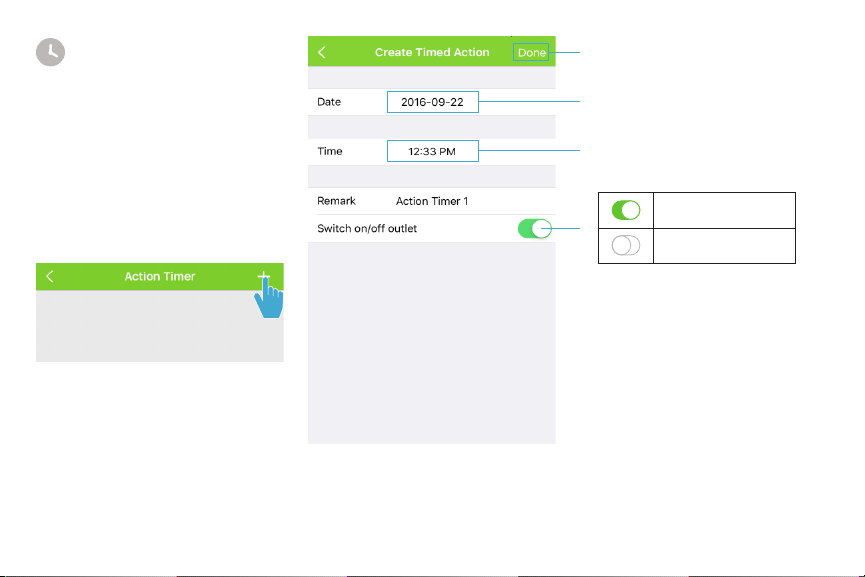865x577 pixels.
Task: Click the Create Timed Action title
Action: 432,52
